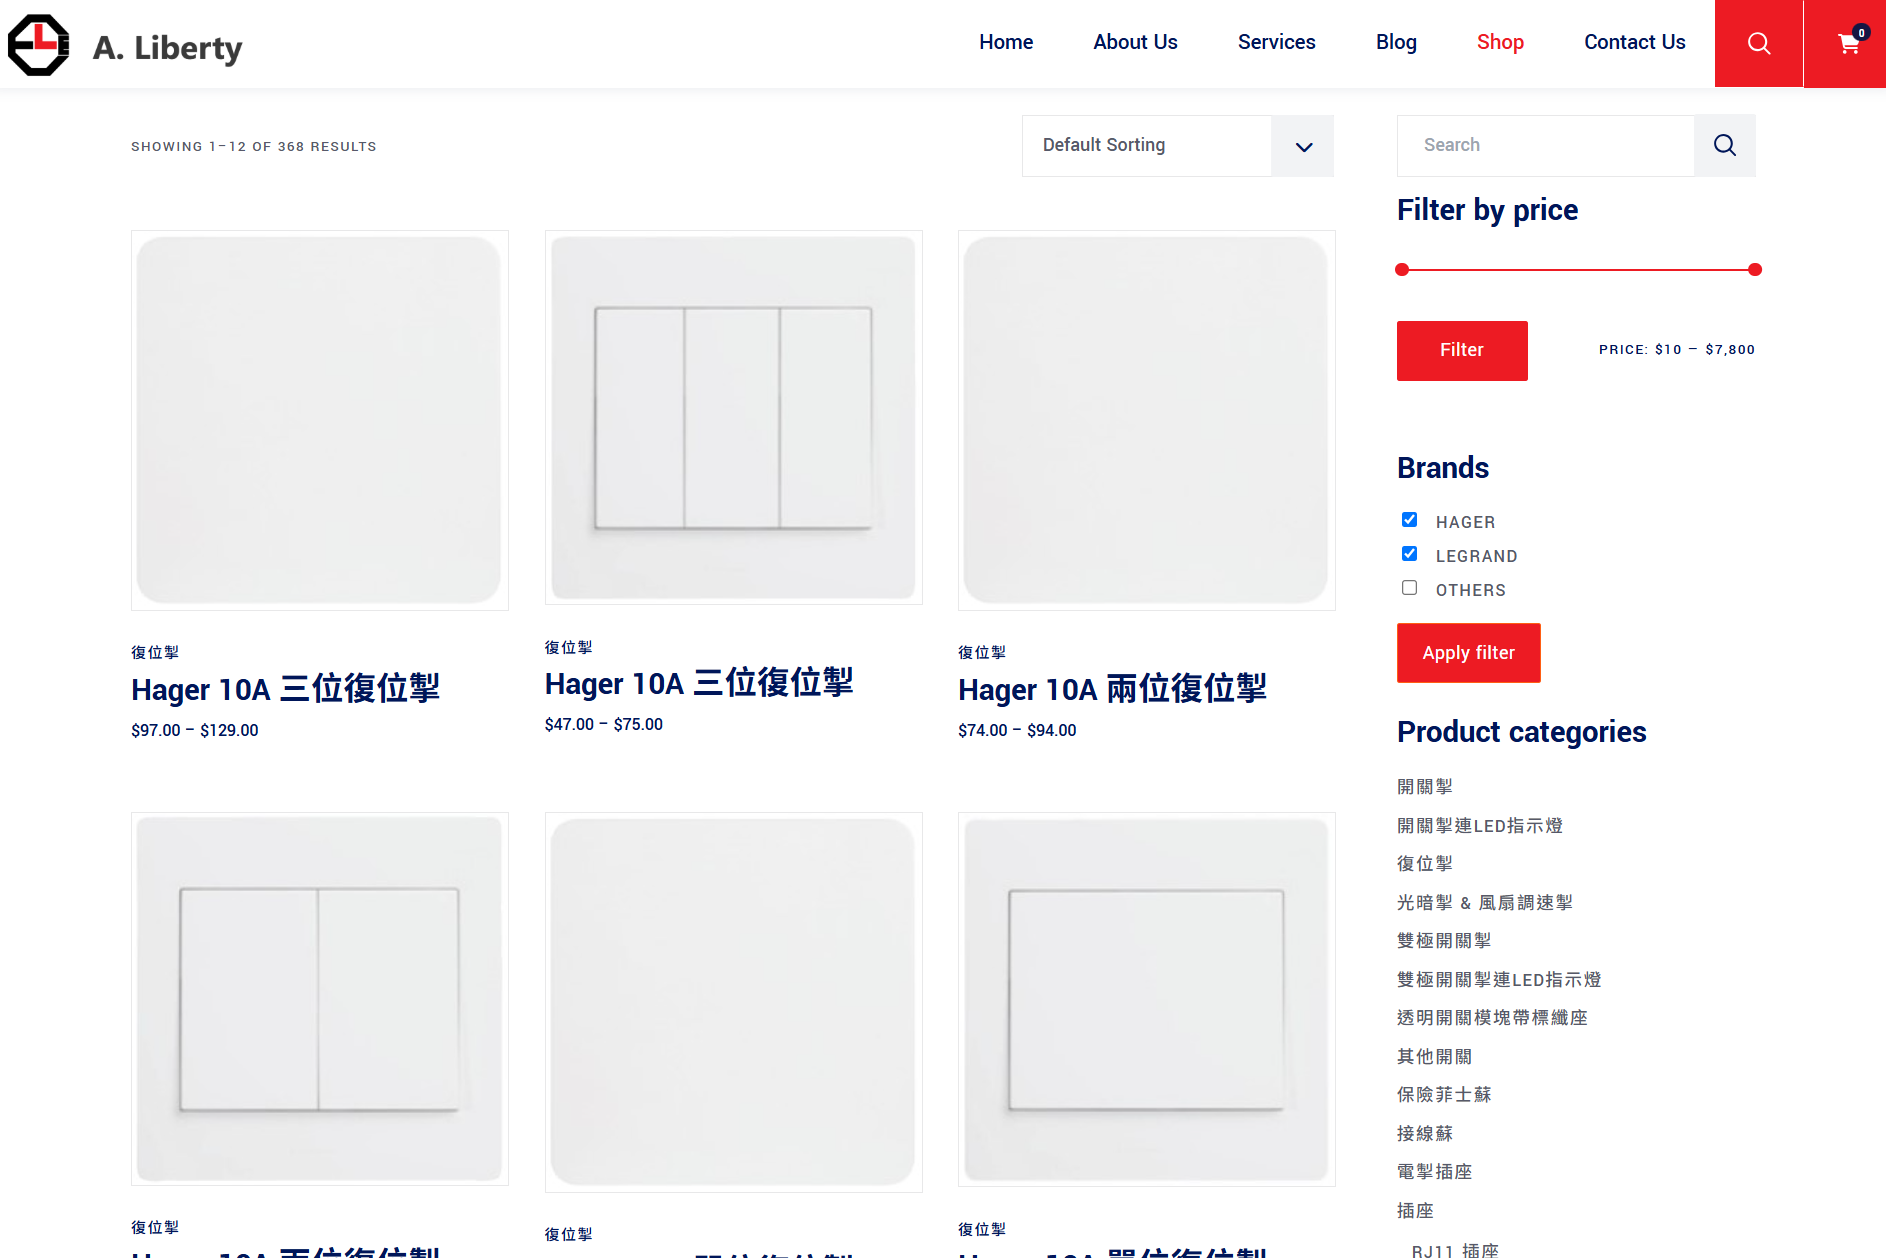
Task: Open the three-gang switch thumbnail
Action: tap(733, 417)
